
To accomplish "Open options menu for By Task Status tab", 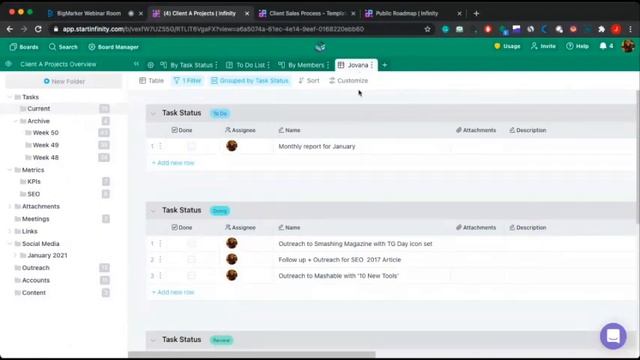I will tap(216, 65).
